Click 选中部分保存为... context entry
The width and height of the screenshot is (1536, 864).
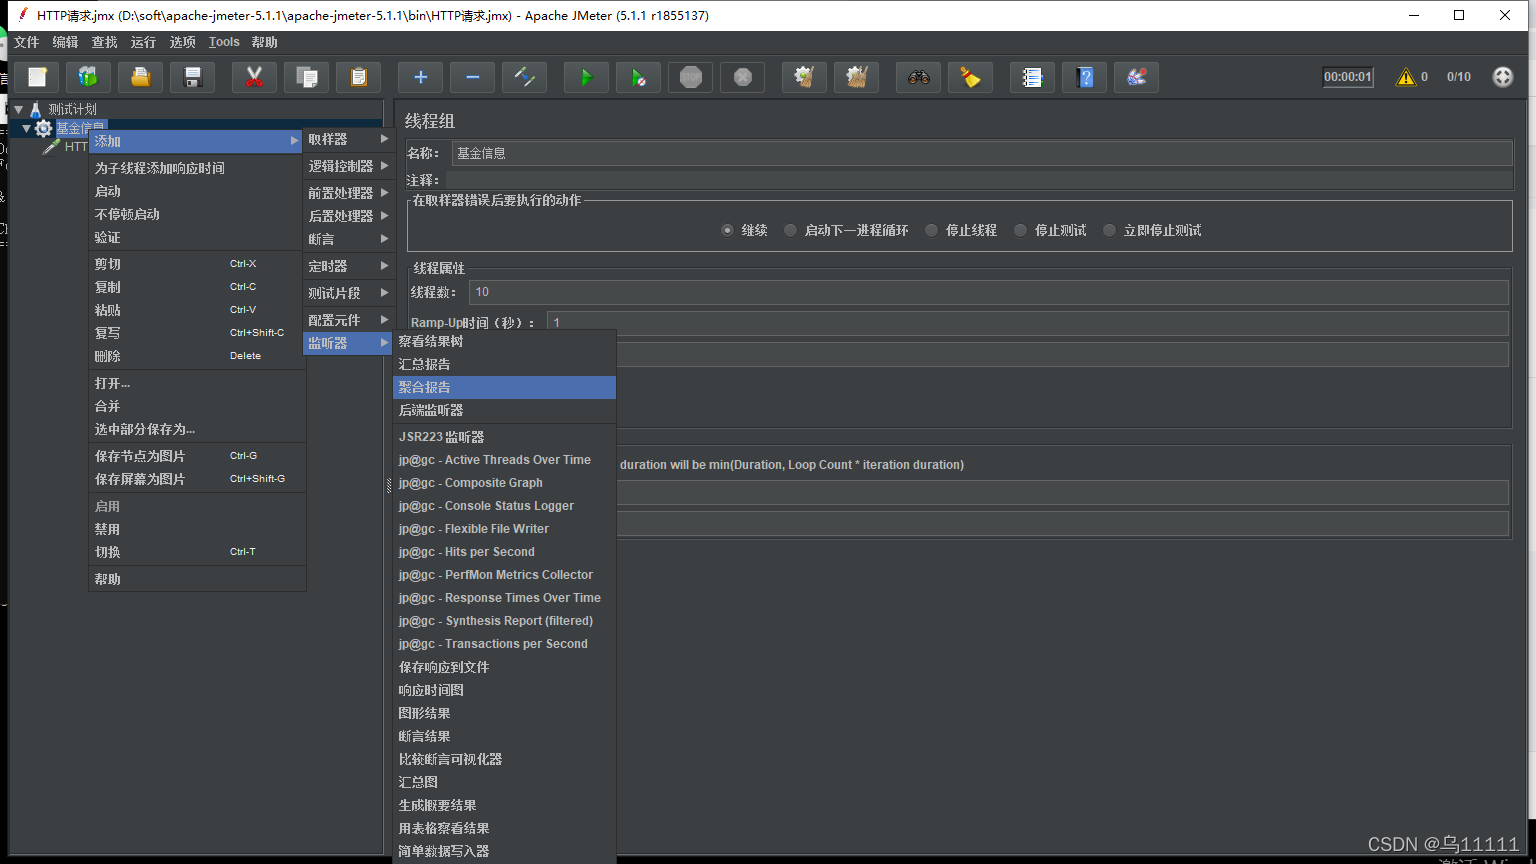[x=197, y=429]
